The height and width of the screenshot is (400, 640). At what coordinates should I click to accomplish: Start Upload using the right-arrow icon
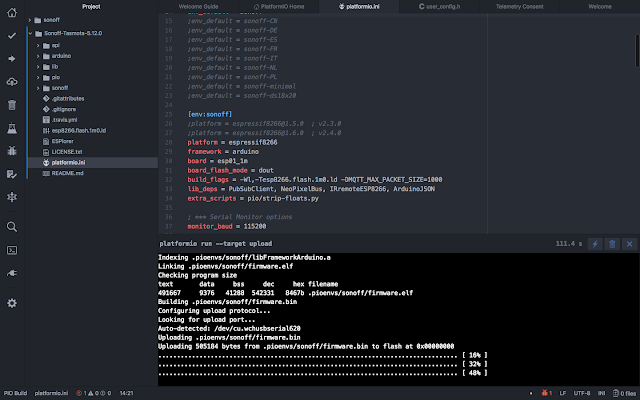click(x=12, y=59)
